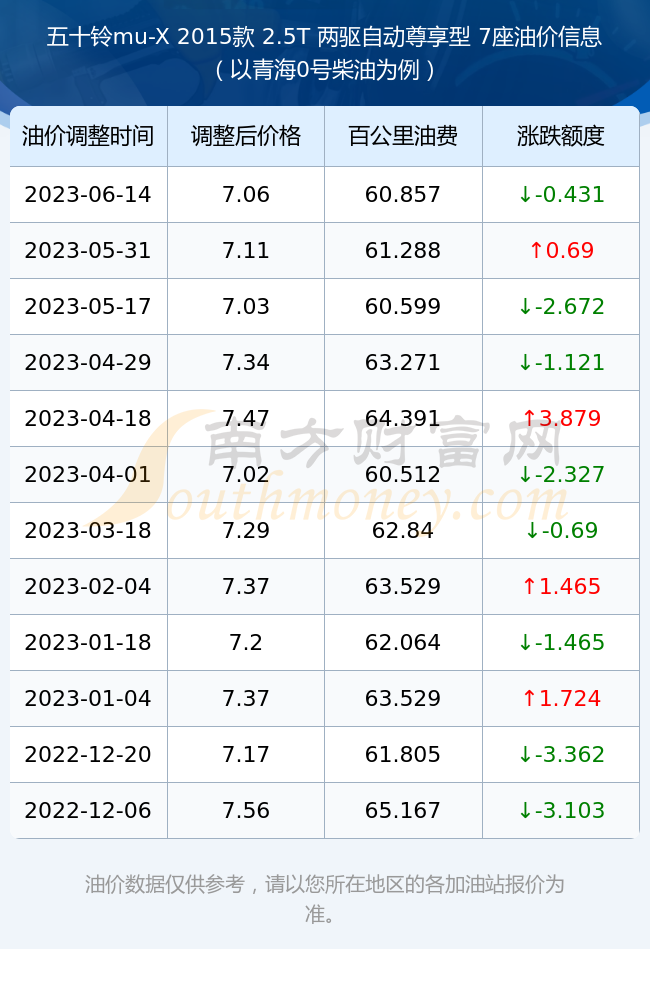Click the 油价调整时间 column header
Viewport: 650px width, 1000px height.
88,136
